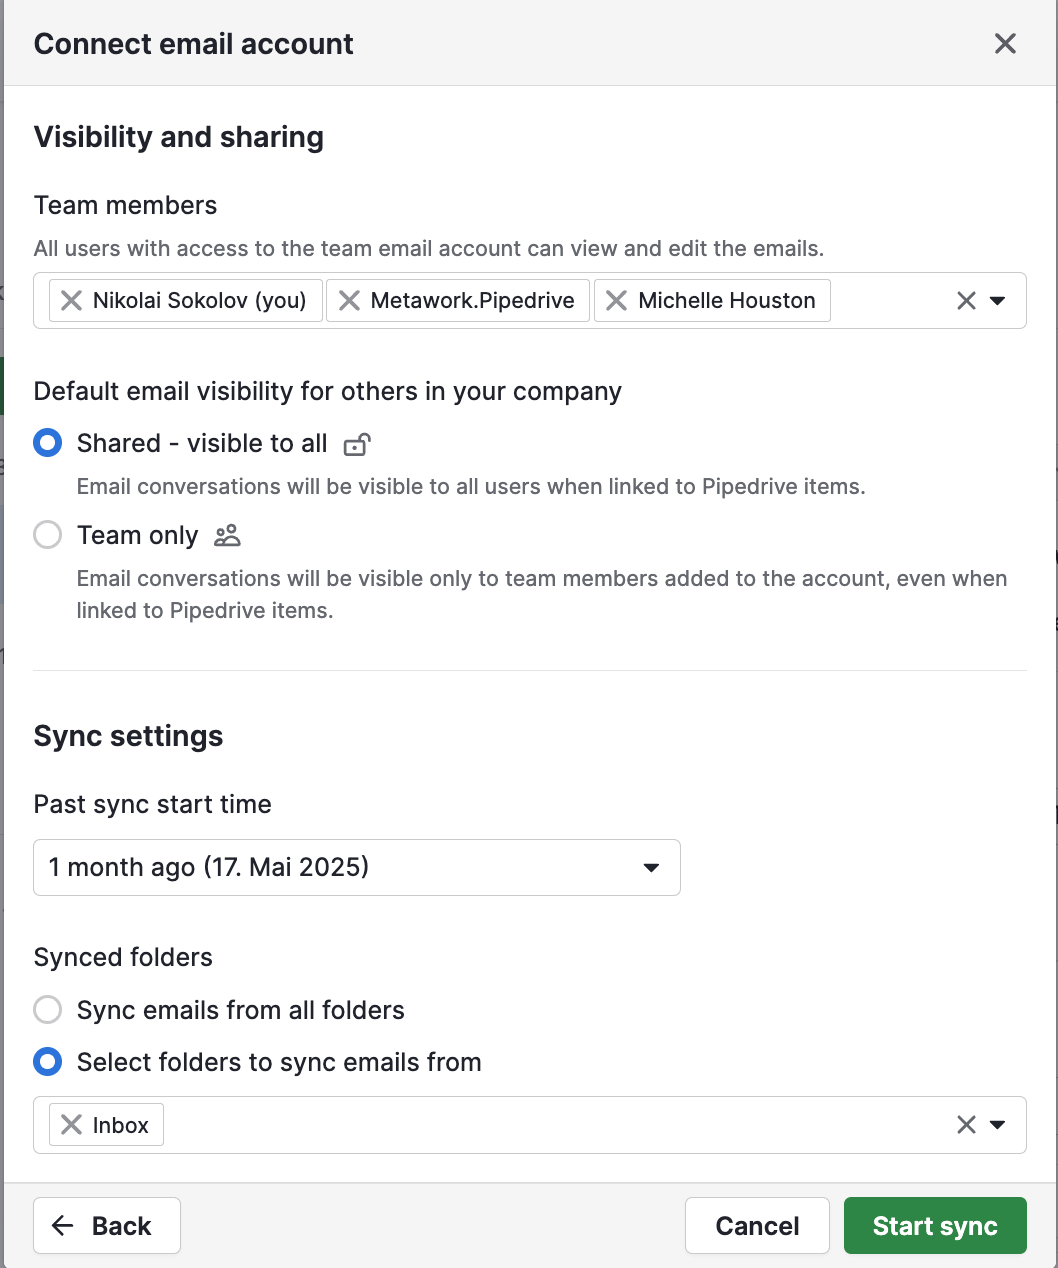
Task: Remove Nikolai Sokolov from team members
Action: click(x=71, y=301)
